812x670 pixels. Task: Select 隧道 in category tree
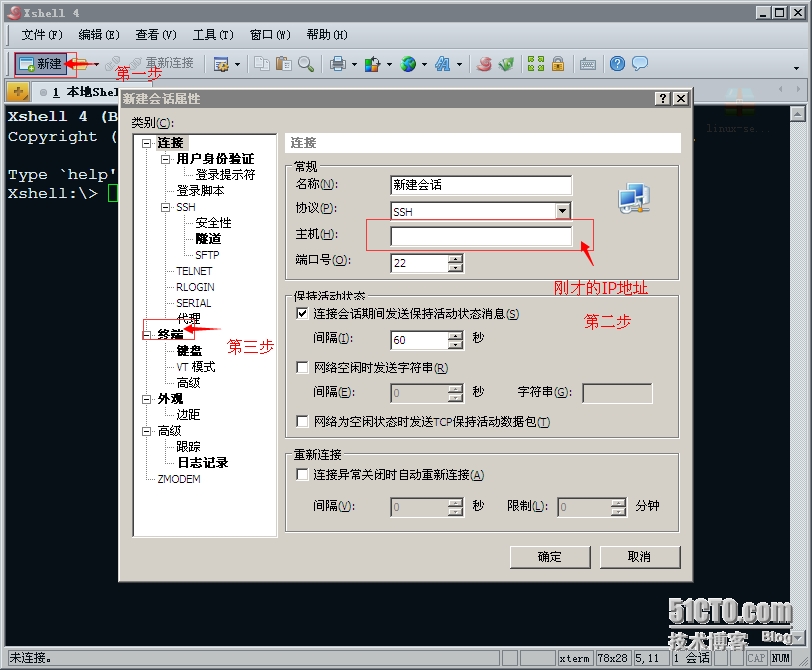click(208, 239)
